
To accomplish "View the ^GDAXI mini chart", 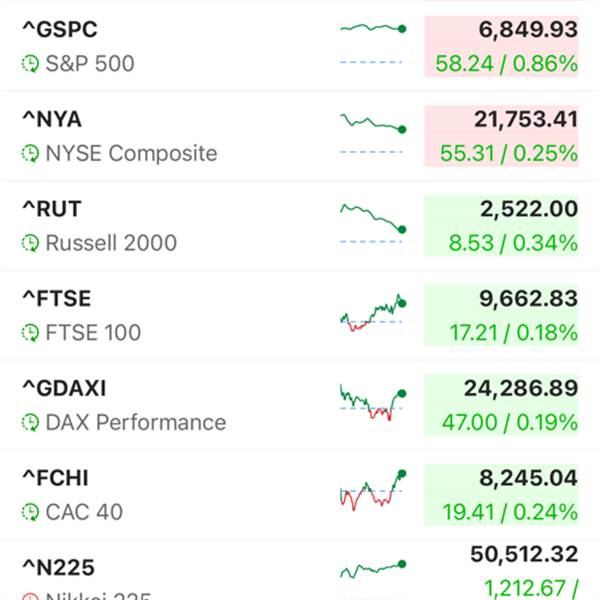I will 372,400.
